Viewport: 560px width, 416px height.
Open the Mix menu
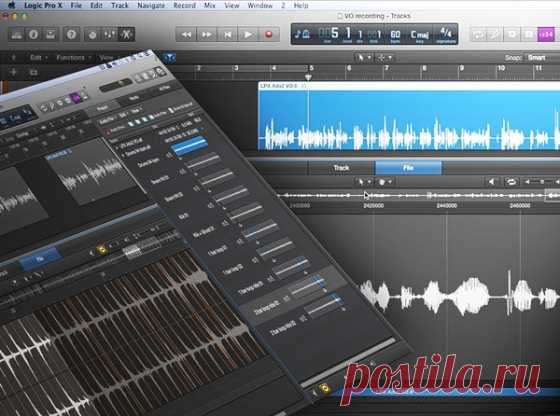coord(210,5)
